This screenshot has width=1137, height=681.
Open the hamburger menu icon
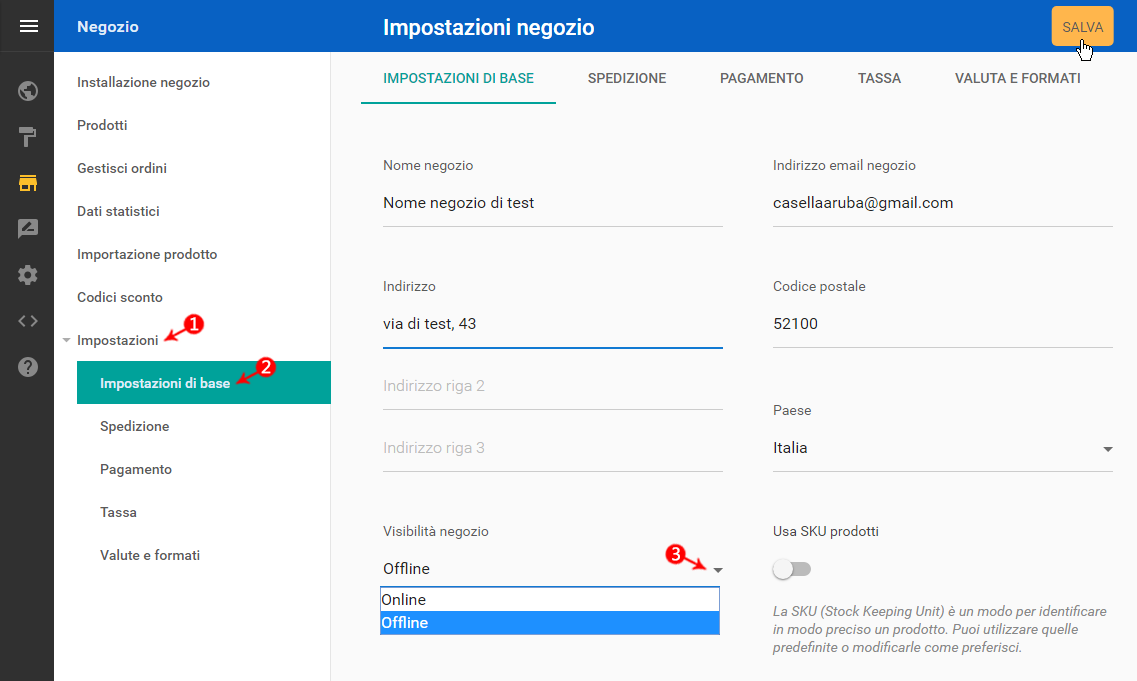tap(28, 27)
